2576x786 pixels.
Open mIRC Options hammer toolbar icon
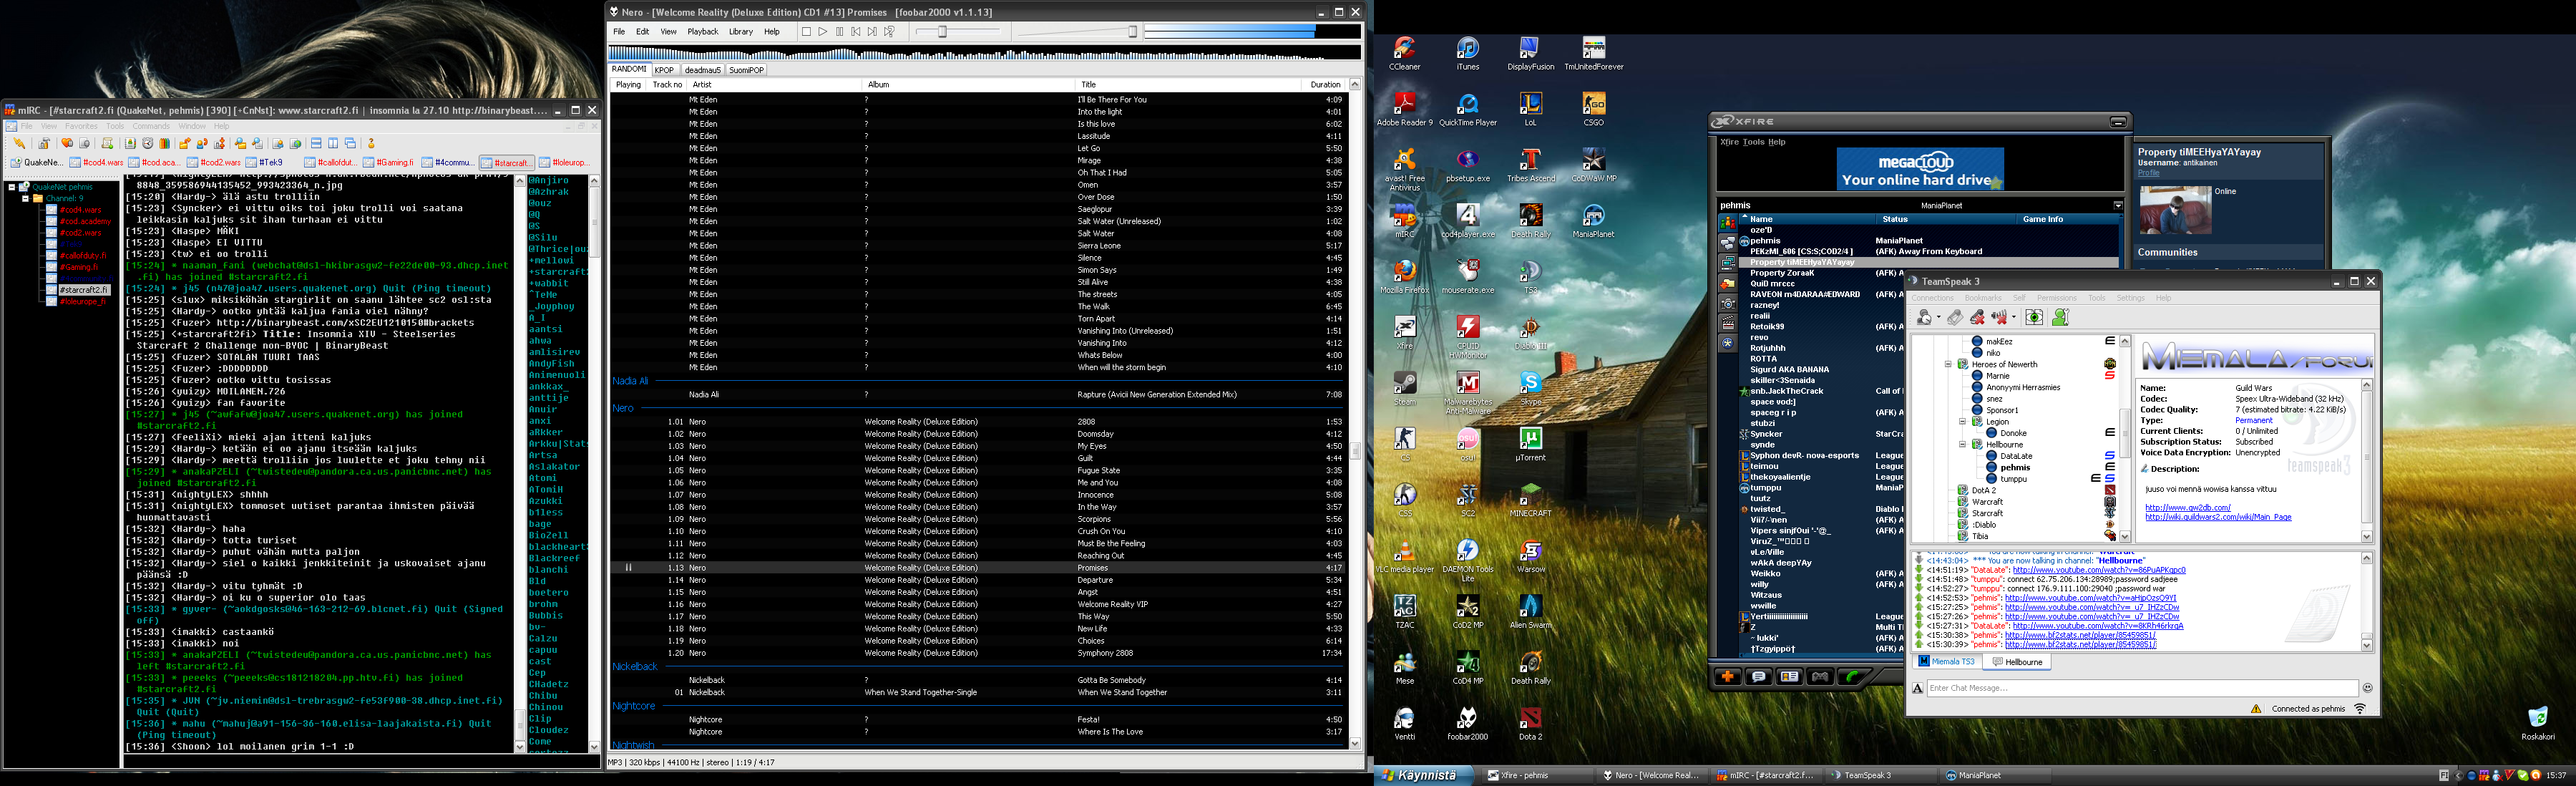coord(44,143)
